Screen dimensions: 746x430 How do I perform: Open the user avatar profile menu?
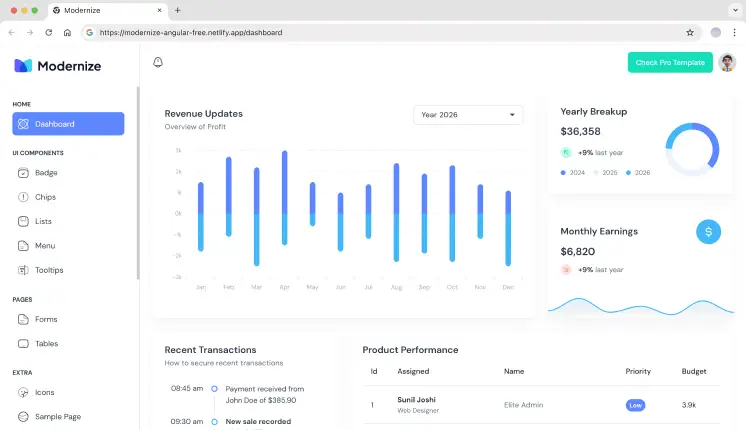pos(727,62)
